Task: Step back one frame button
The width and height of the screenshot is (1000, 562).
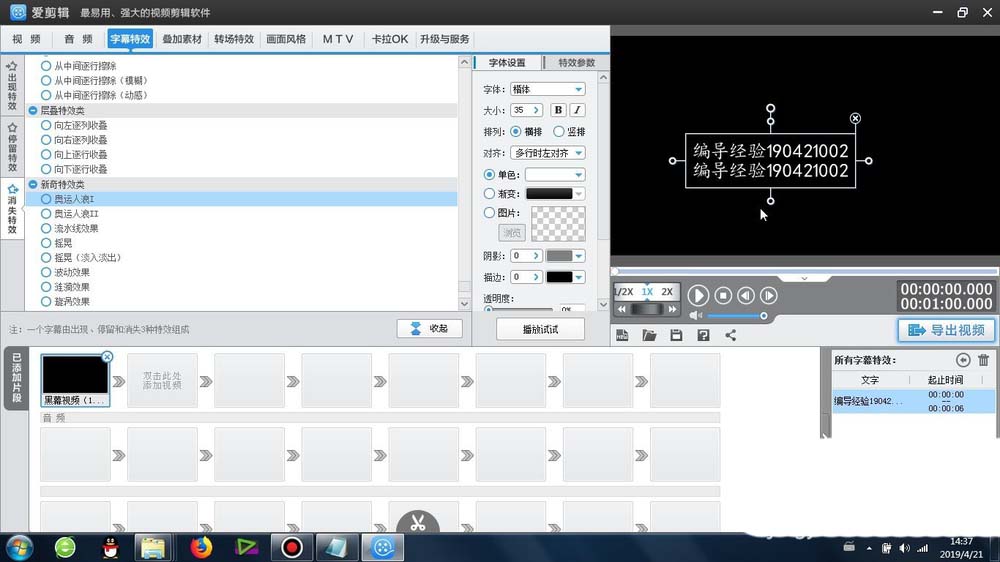Action: (746, 295)
